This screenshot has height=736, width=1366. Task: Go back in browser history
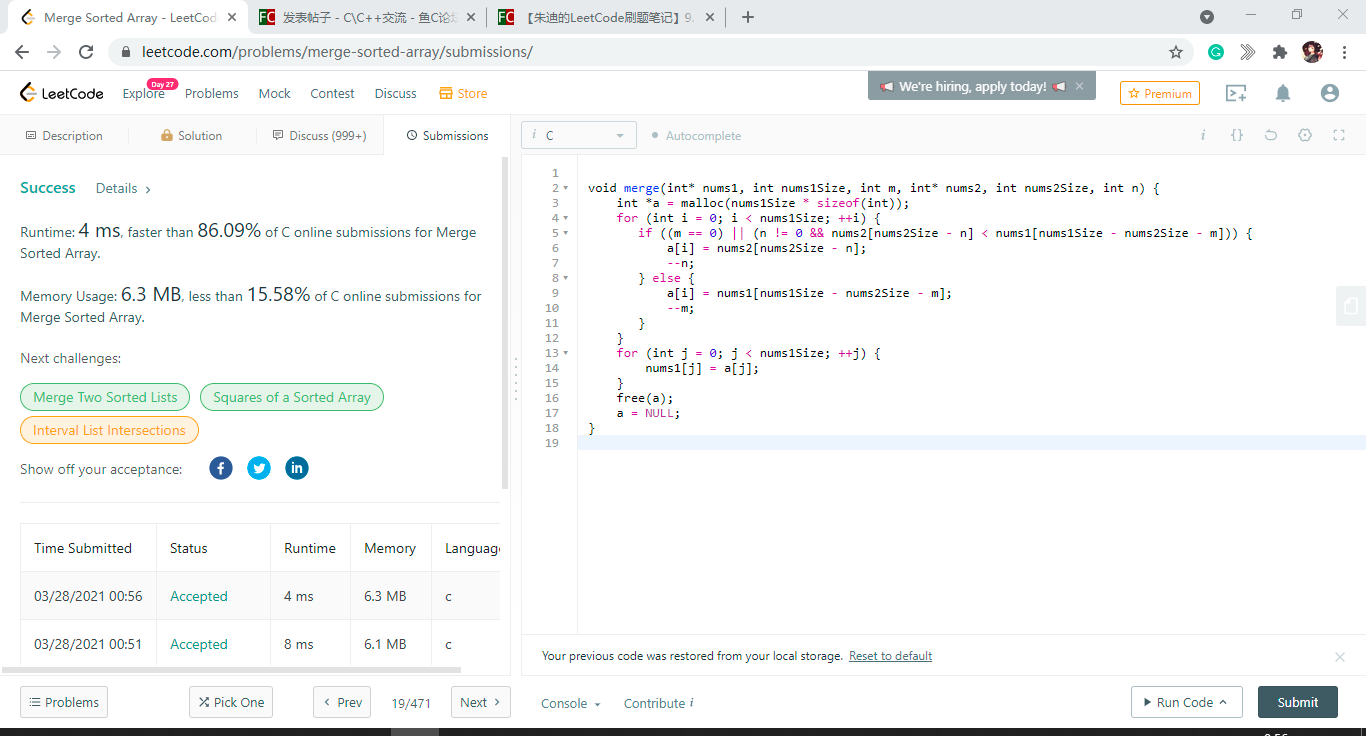click(22, 52)
